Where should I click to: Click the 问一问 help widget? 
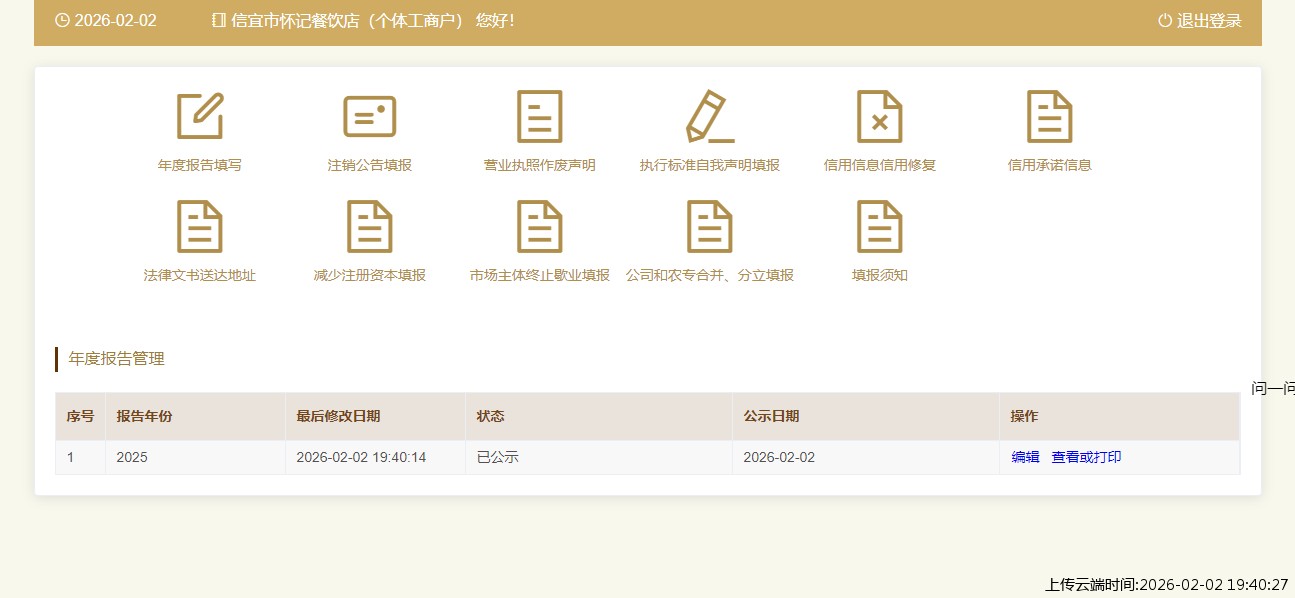point(1272,389)
